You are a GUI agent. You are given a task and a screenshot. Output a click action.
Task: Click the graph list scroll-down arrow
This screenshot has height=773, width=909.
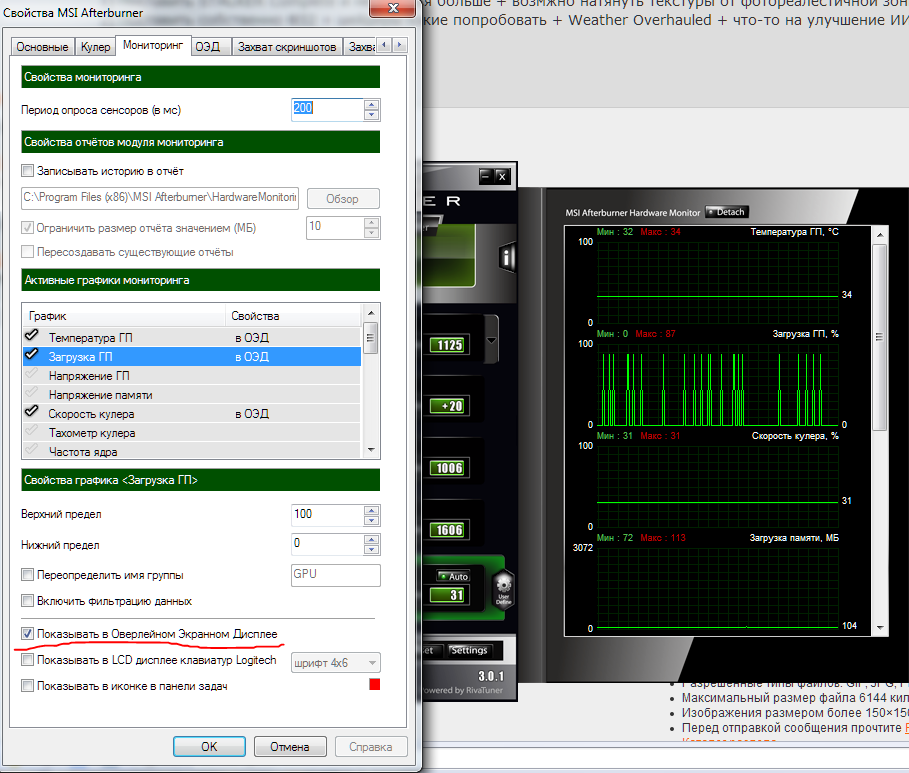[x=370, y=450]
